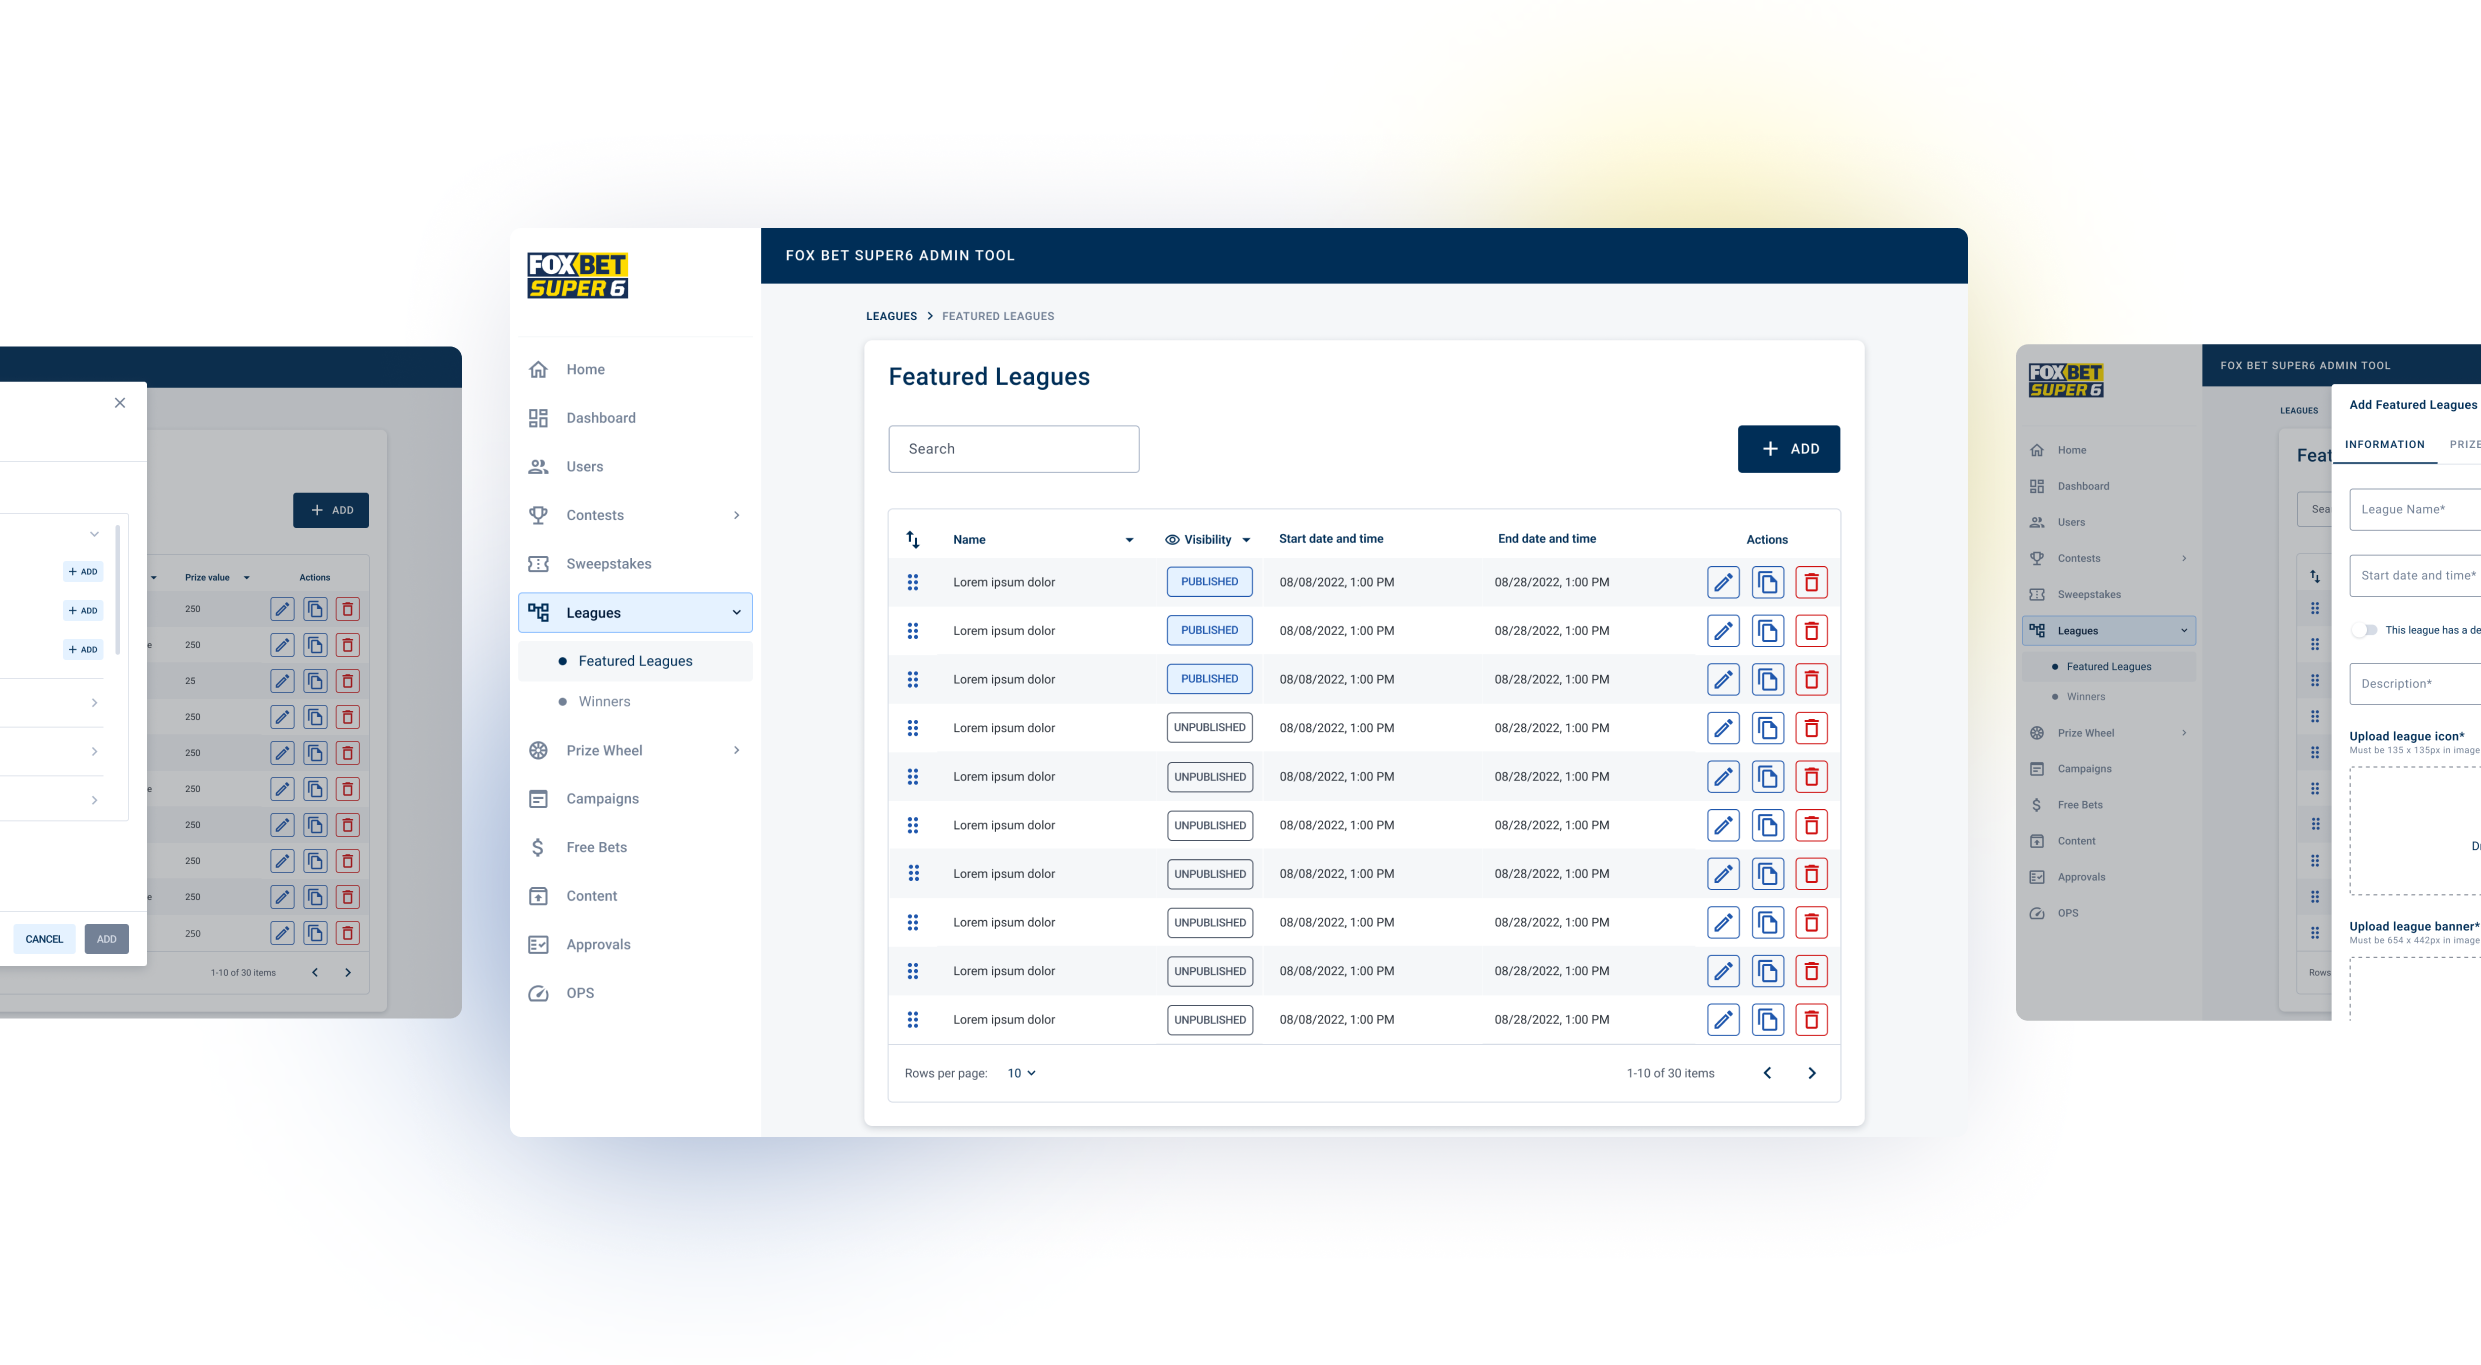Viewport: 2481px width, 1365px height.
Task: Click the grey ADD button beside CANCEL
Action: (x=107, y=939)
